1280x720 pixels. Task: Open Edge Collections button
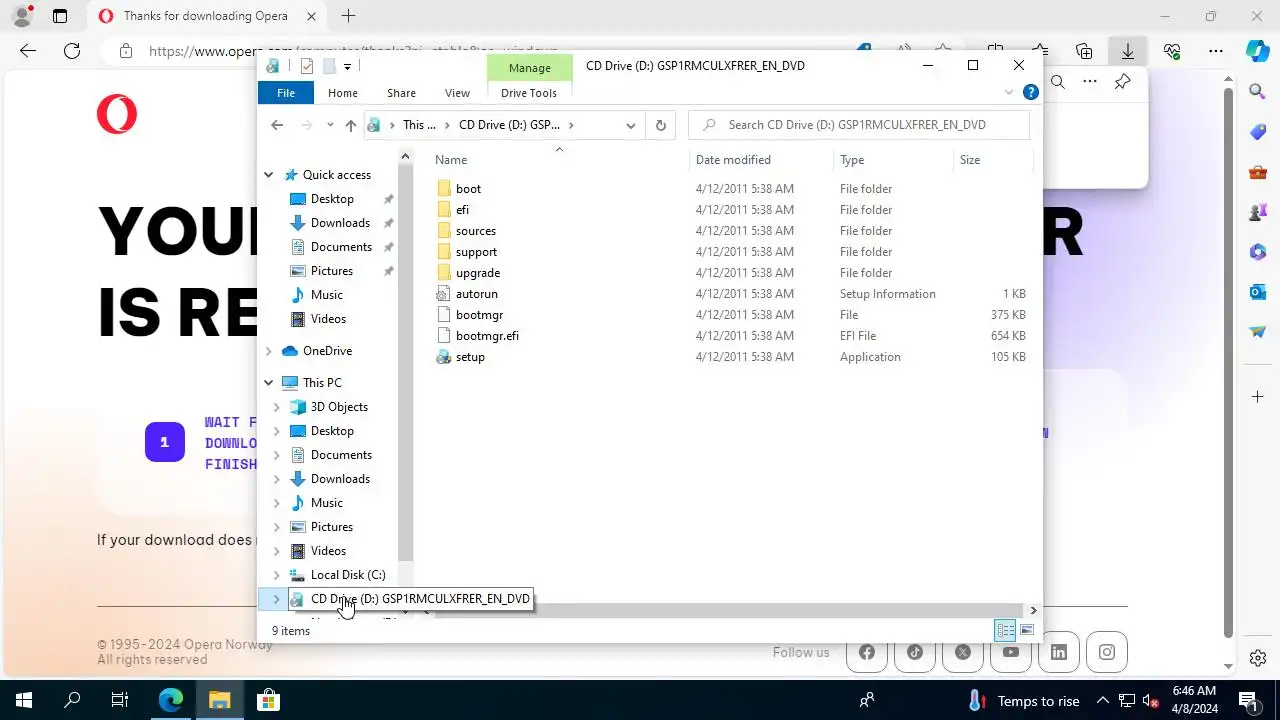[x=1084, y=51]
